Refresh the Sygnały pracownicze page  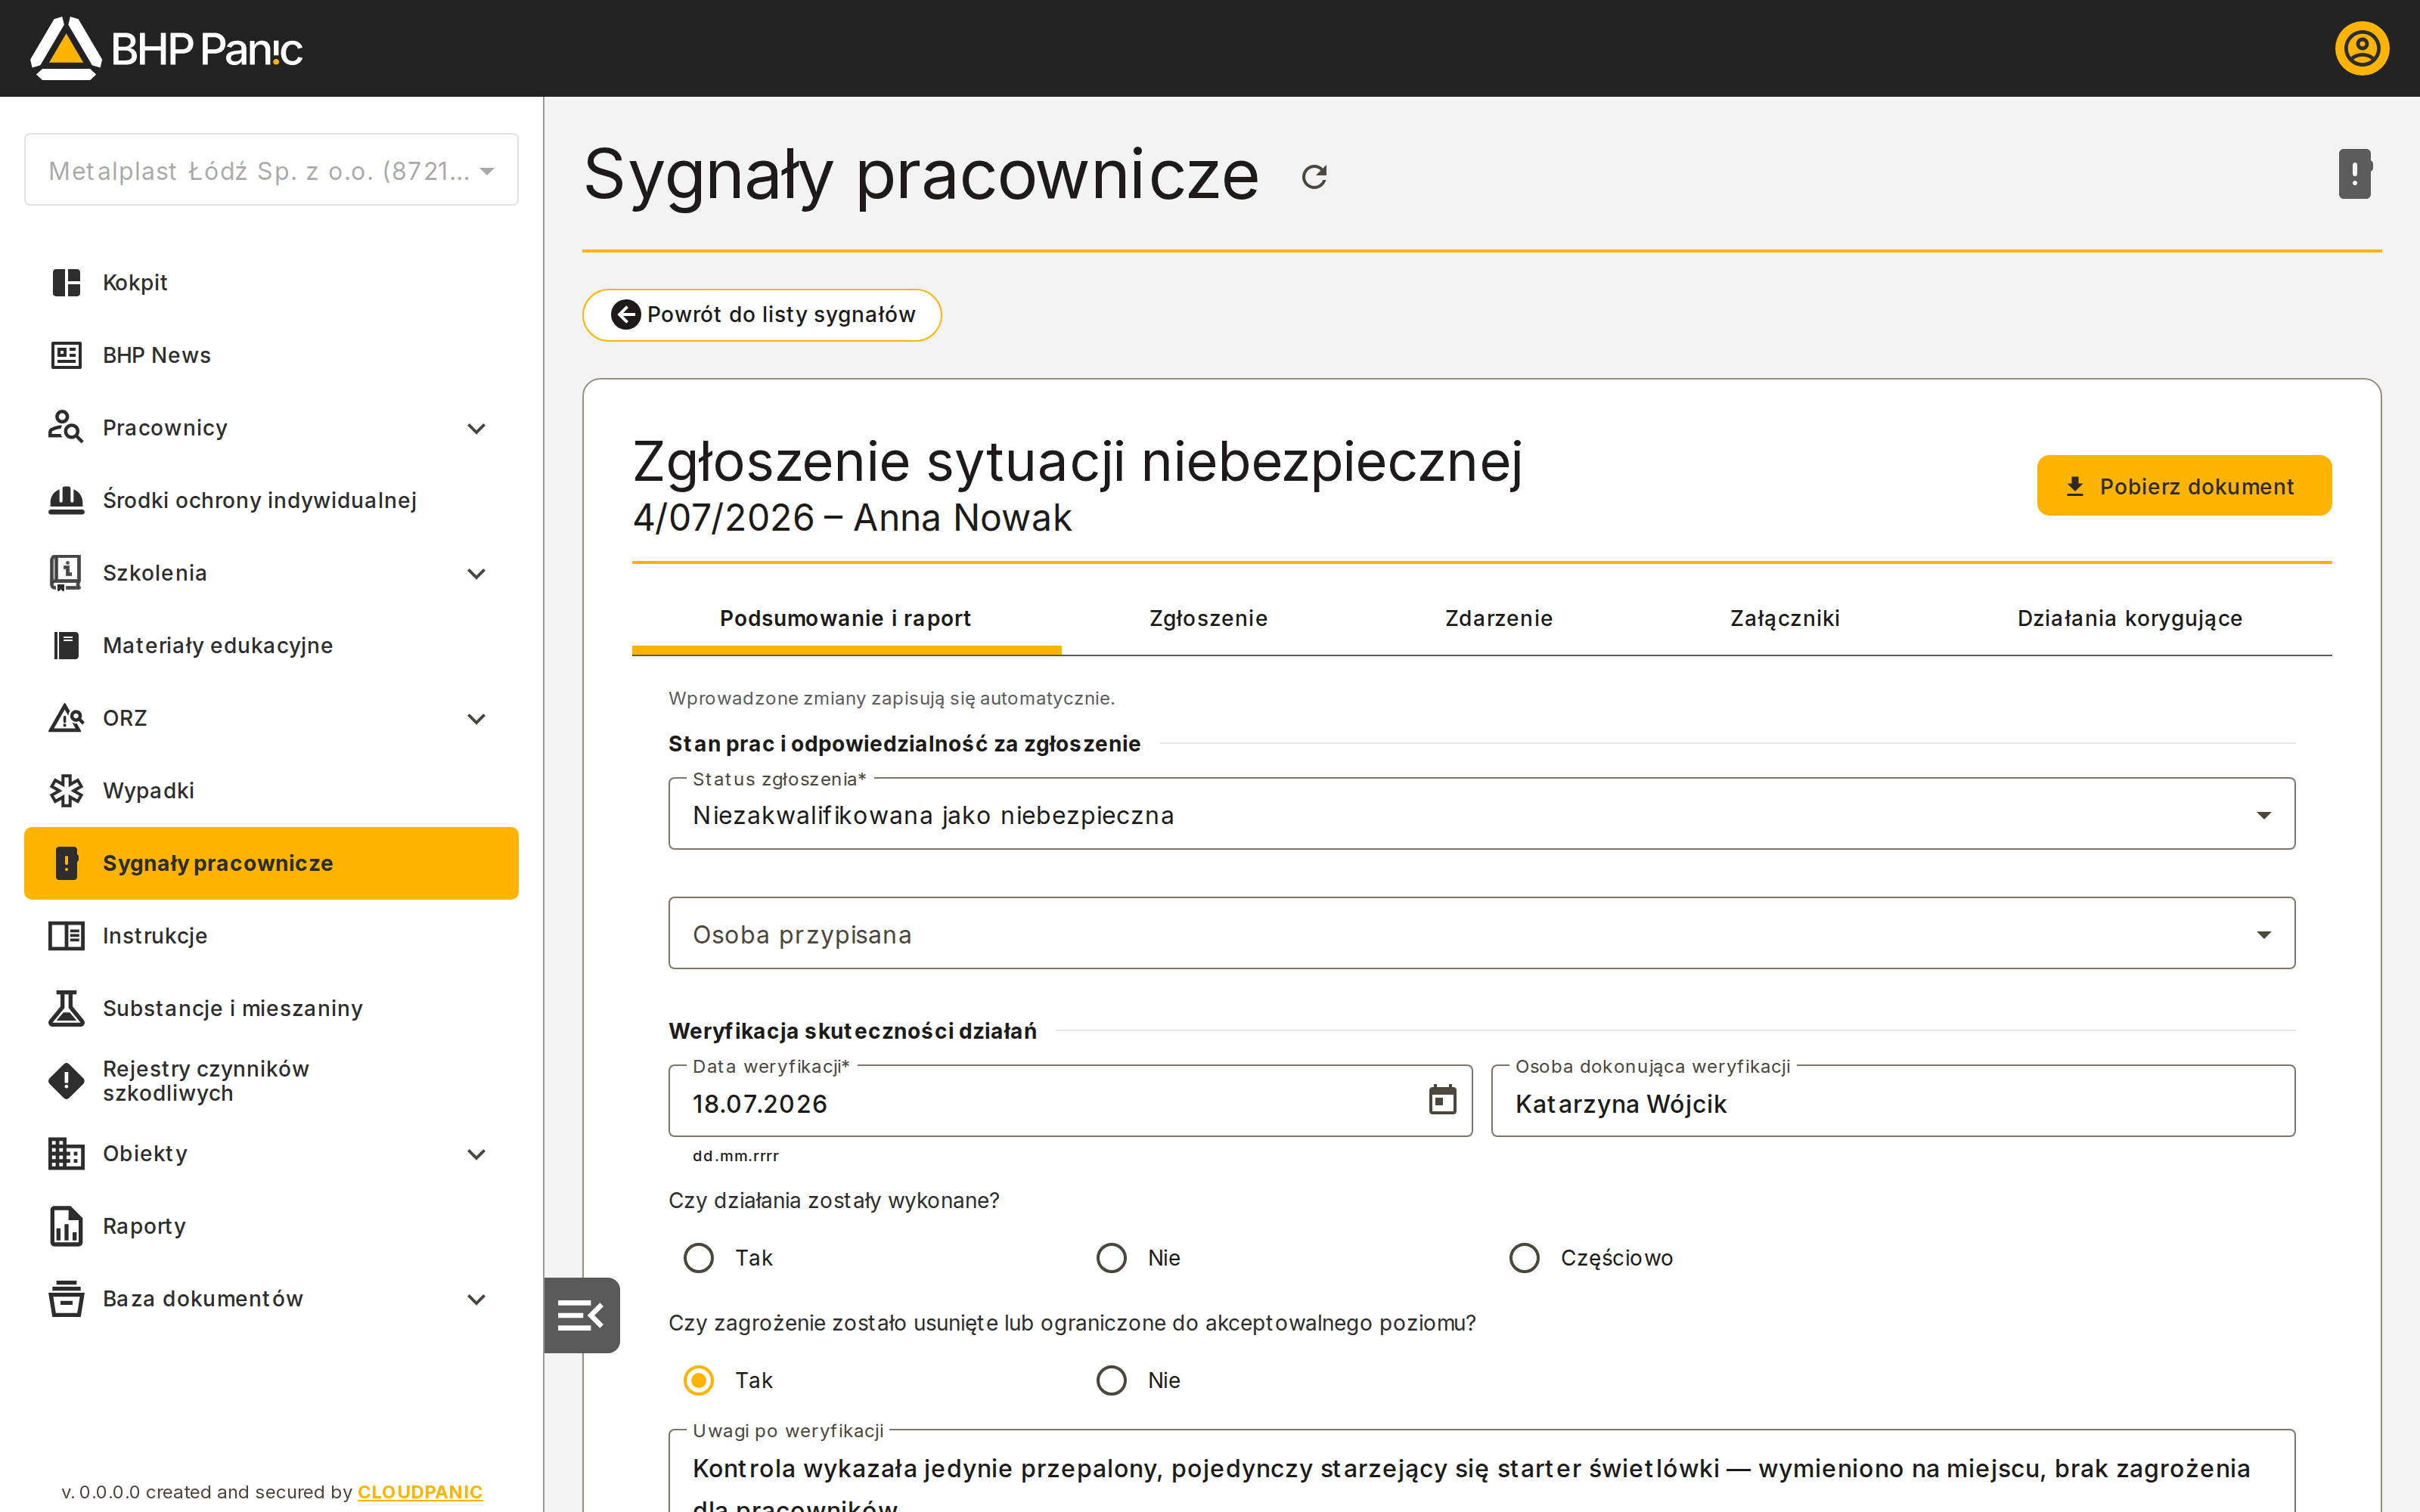pos(1314,177)
